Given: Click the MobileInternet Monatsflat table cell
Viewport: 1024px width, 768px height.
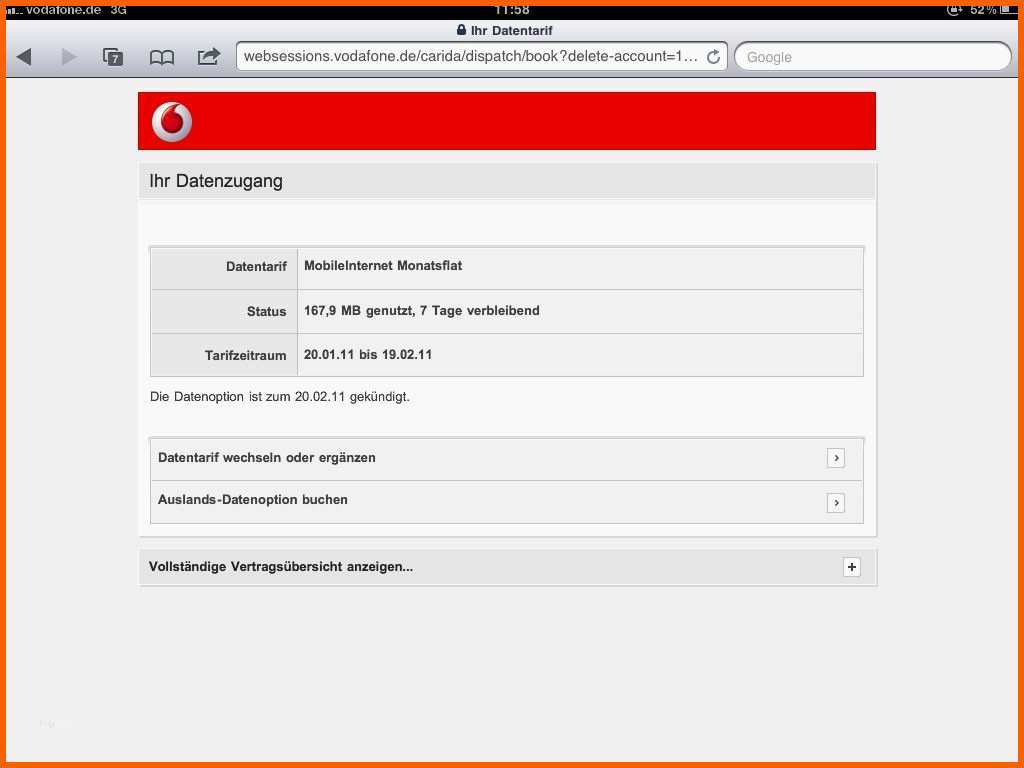Looking at the screenshot, I should 383,266.
